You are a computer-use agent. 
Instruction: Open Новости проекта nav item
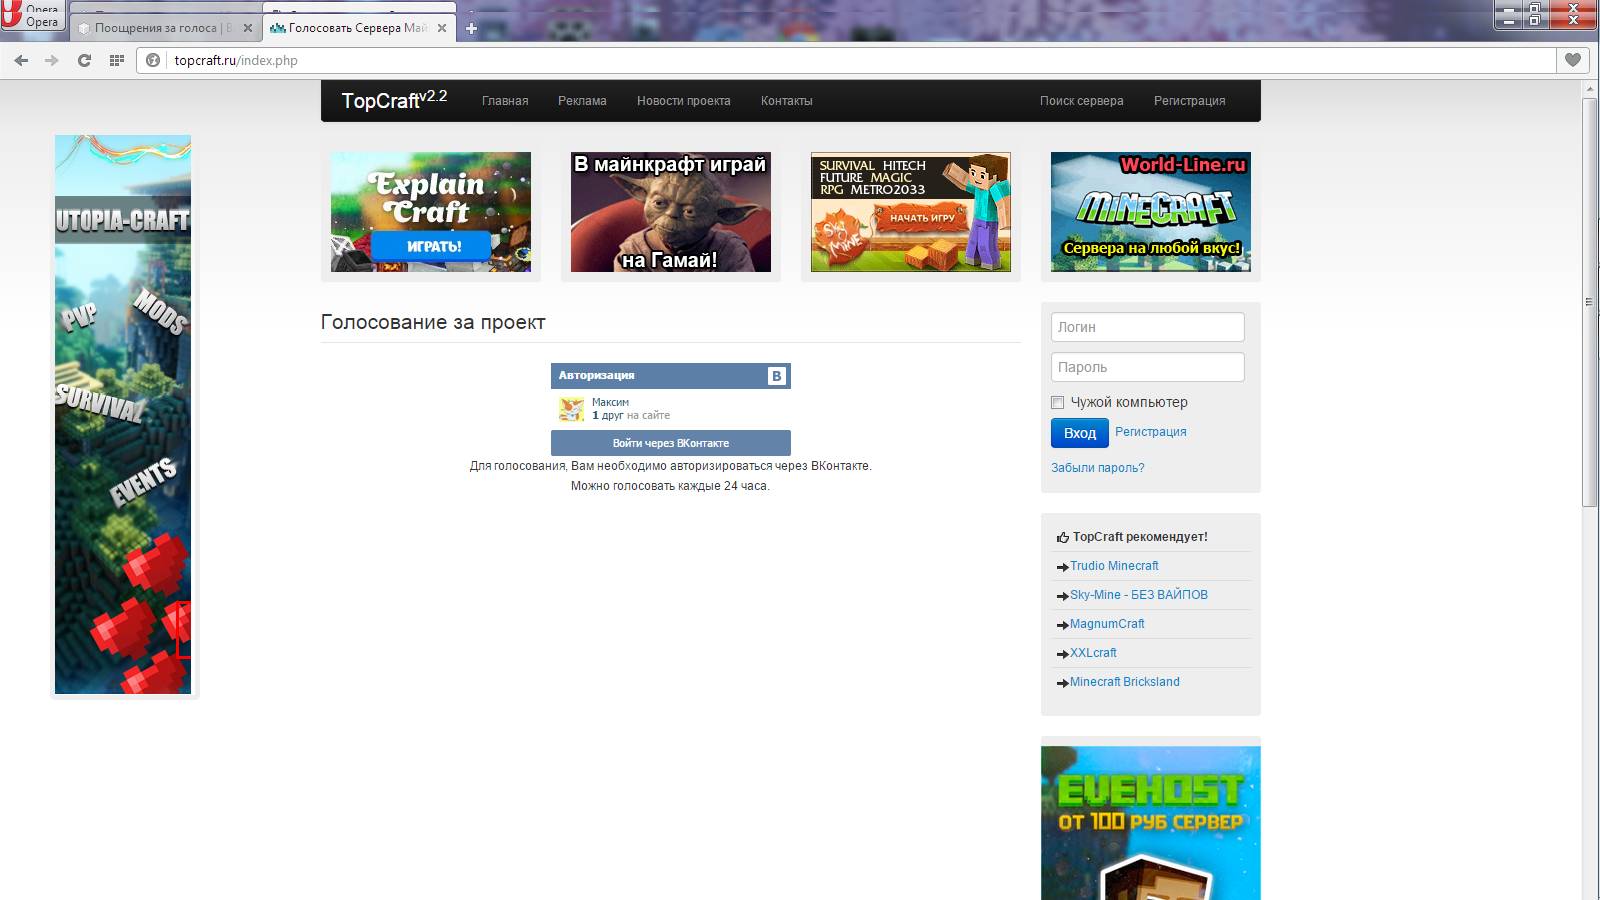[684, 101]
